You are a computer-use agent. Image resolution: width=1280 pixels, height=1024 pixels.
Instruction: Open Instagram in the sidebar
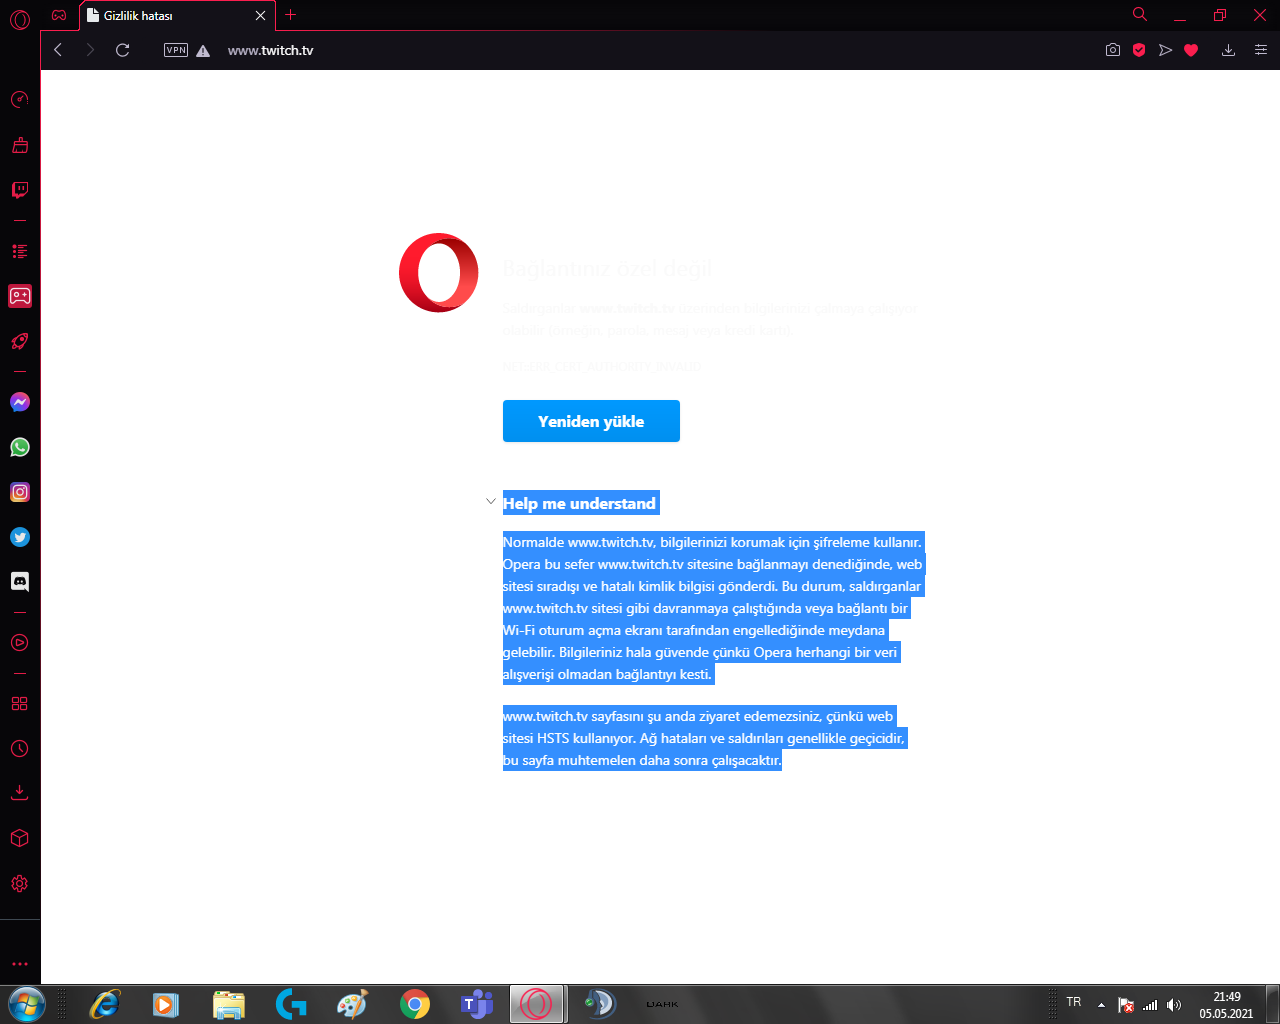[19, 492]
